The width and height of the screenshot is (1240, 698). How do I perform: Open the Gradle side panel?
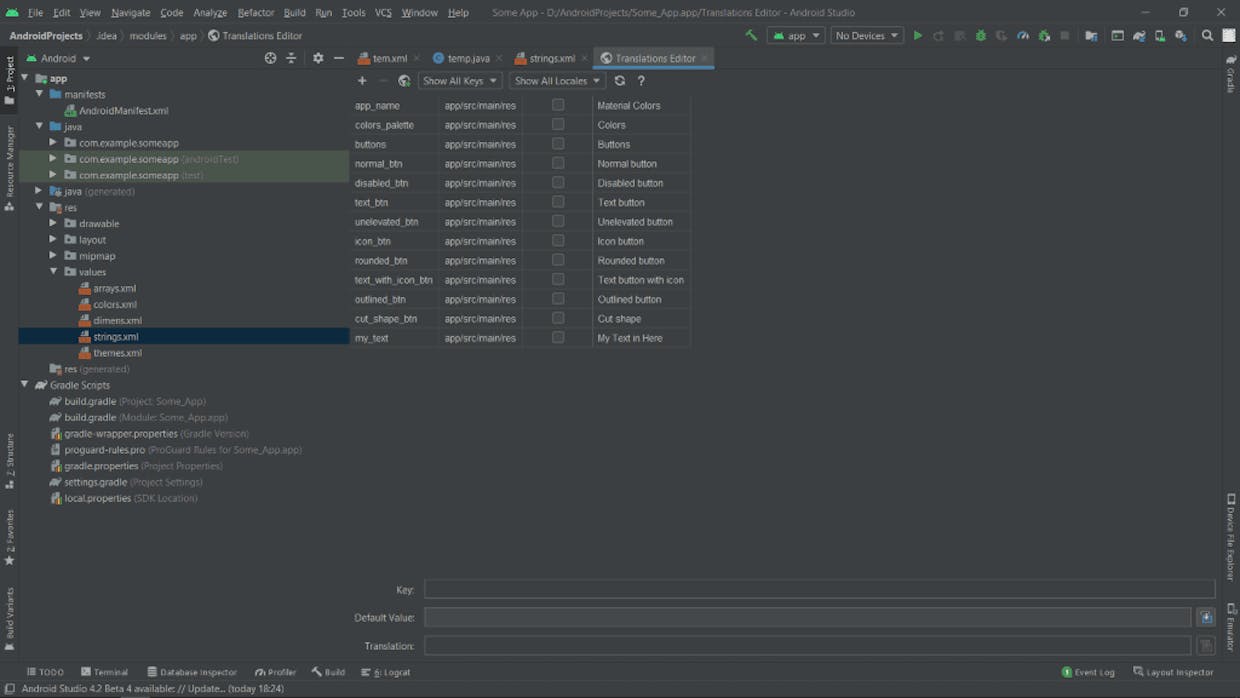tap(1231, 74)
